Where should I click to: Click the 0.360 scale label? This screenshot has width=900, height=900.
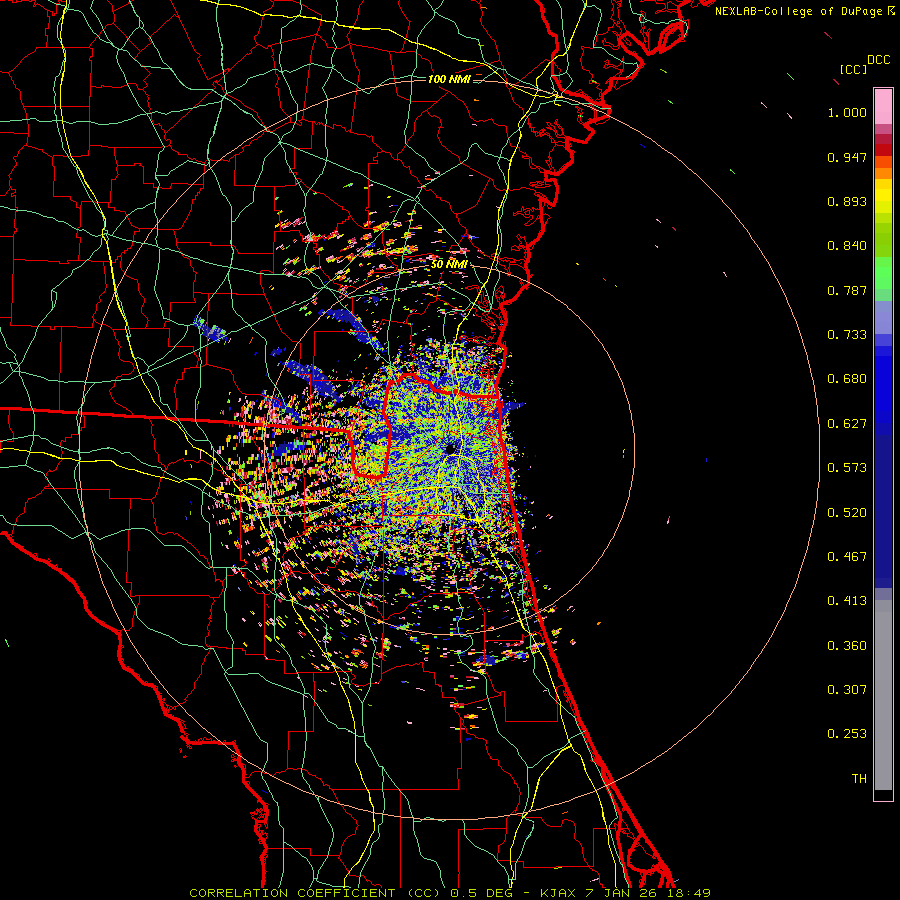847,646
